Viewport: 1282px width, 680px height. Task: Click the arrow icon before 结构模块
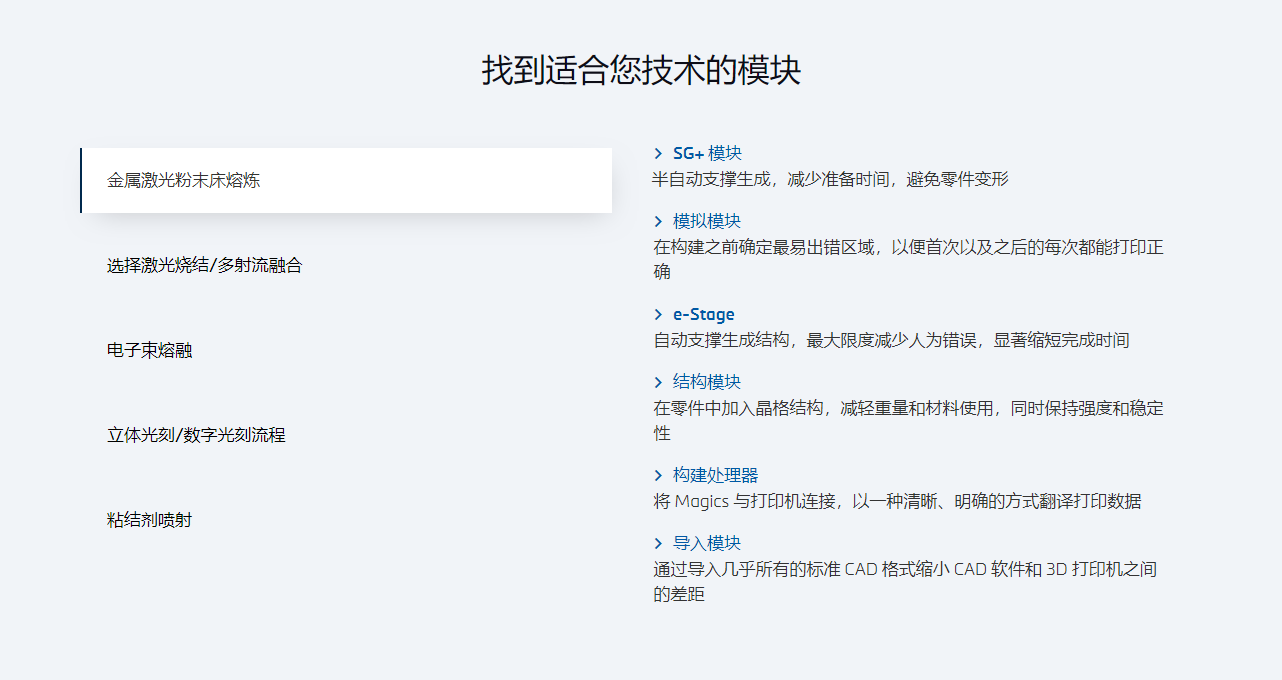[658, 382]
